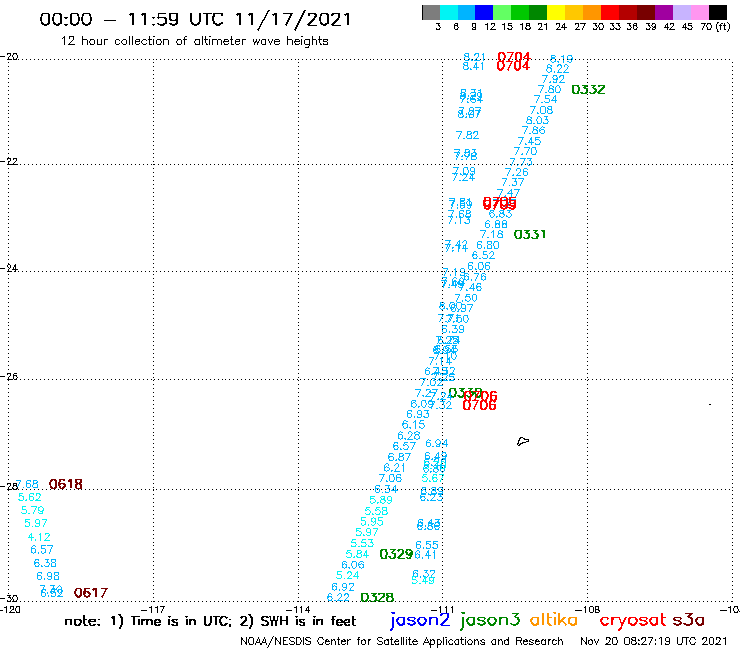Click the cyan 3-6 ft legend swatch
The width and height of the screenshot is (740, 650).
[x=449, y=12]
